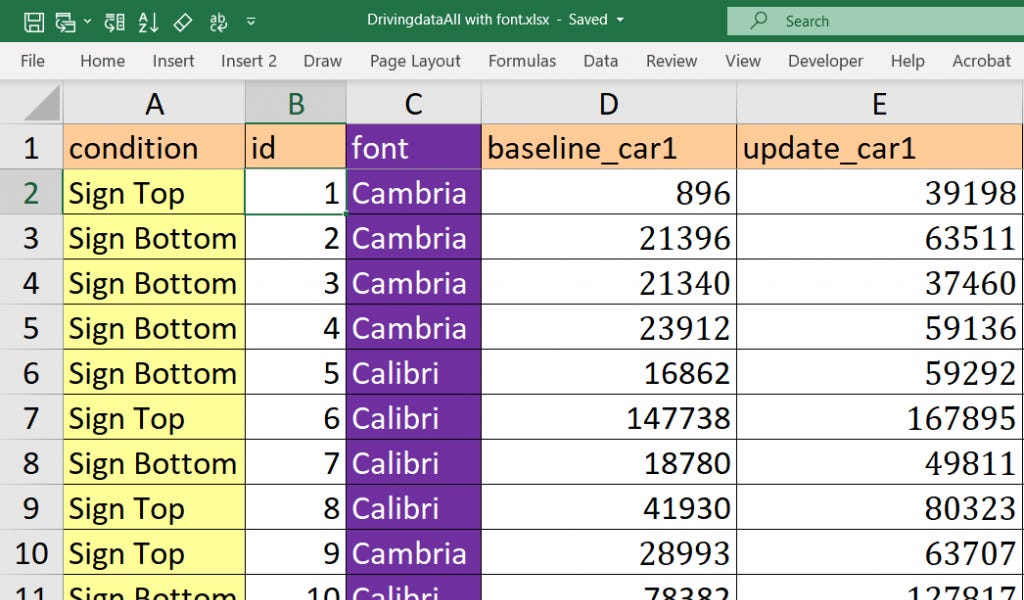This screenshot has width=1024, height=600.
Task: Click the 'Cambria' cell in row 10
Action: [413, 553]
